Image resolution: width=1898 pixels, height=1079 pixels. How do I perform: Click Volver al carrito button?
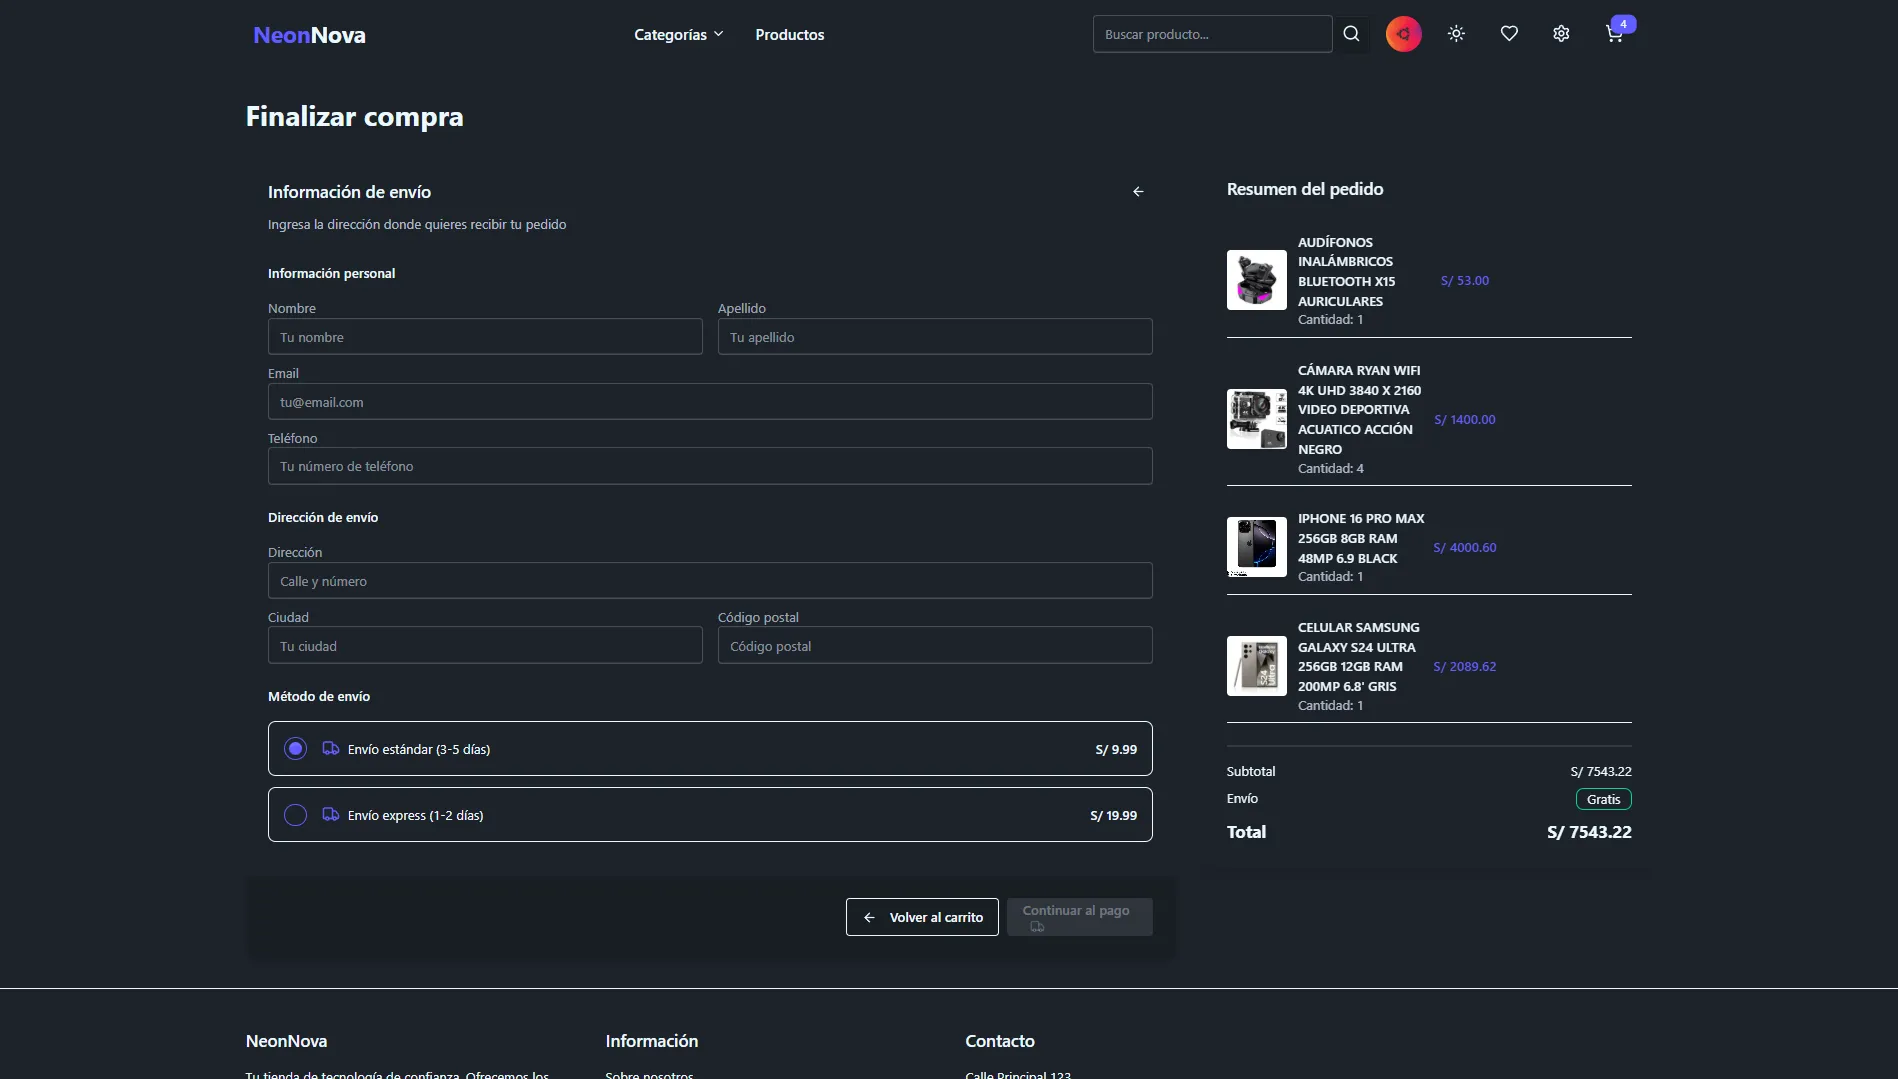tap(922, 917)
